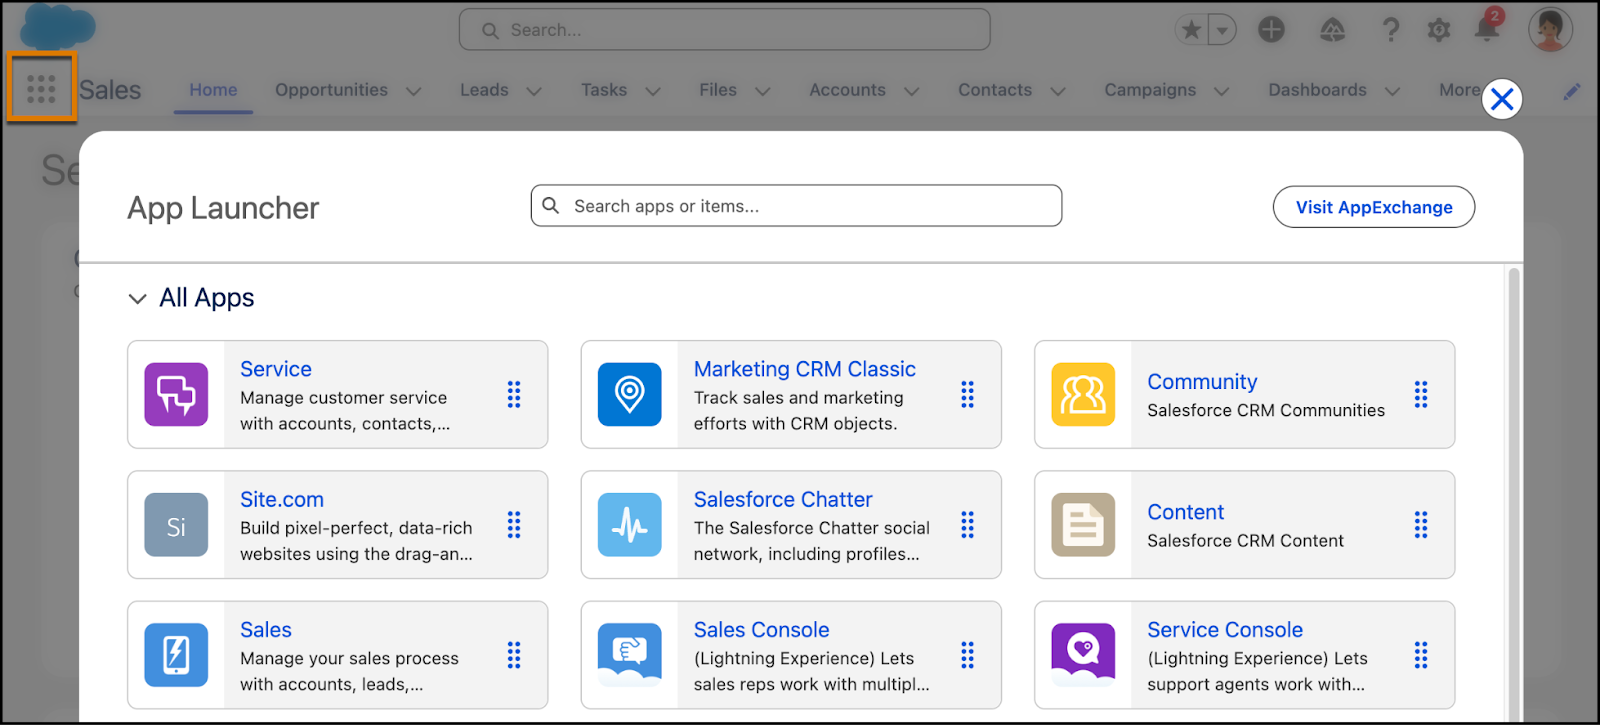Image resolution: width=1600 pixels, height=725 pixels.
Task: Click the Sales Console app icon
Action: pyautogui.click(x=629, y=655)
